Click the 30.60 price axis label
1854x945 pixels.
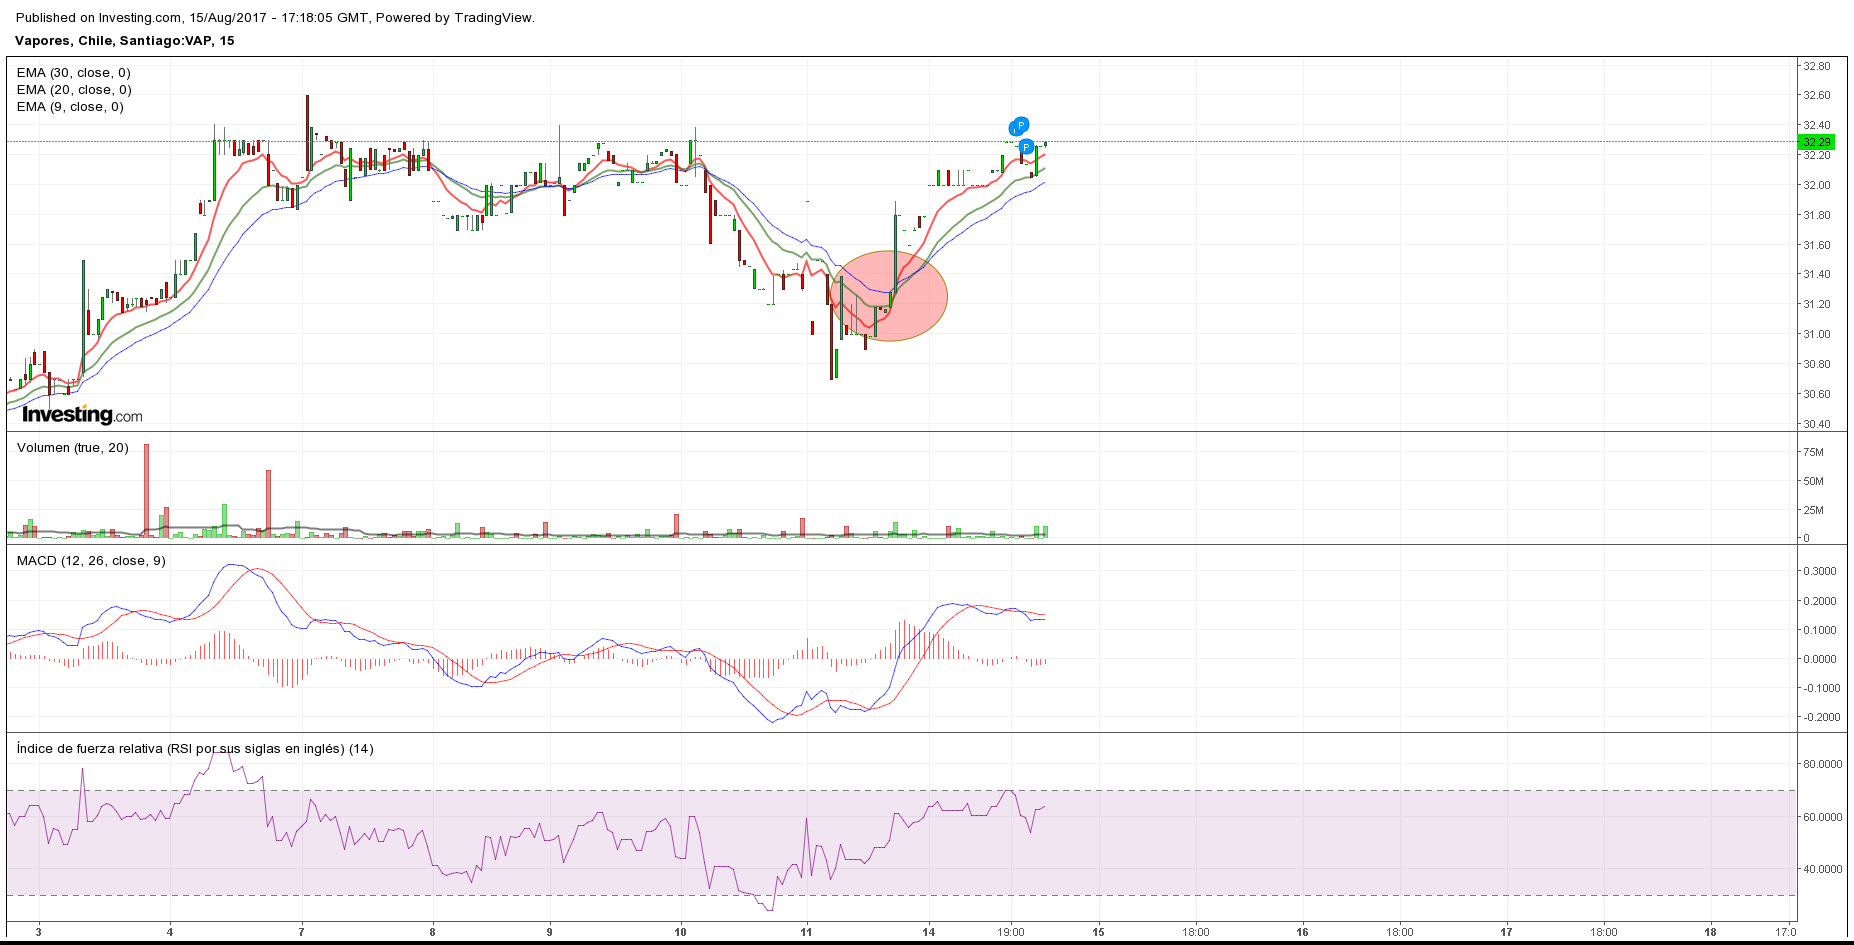(x=1817, y=394)
